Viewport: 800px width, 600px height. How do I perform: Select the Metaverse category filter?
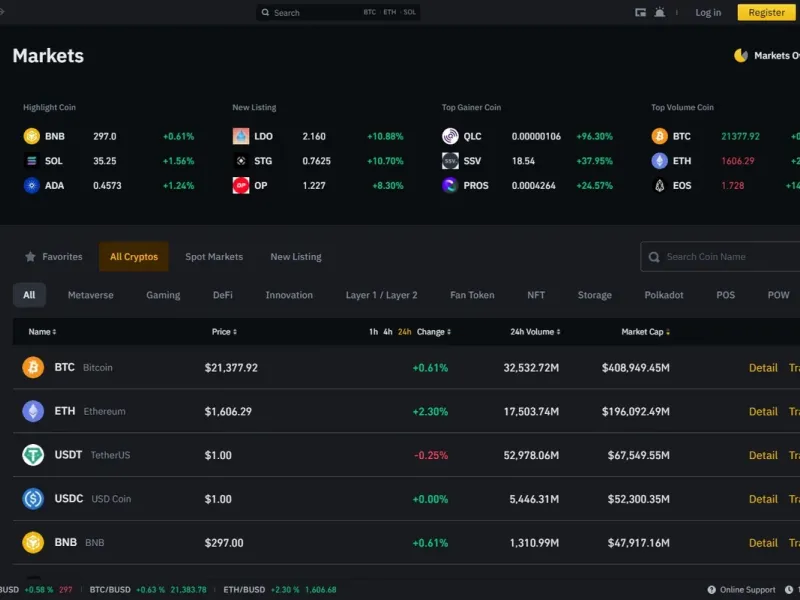pyautogui.click(x=90, y=295)
